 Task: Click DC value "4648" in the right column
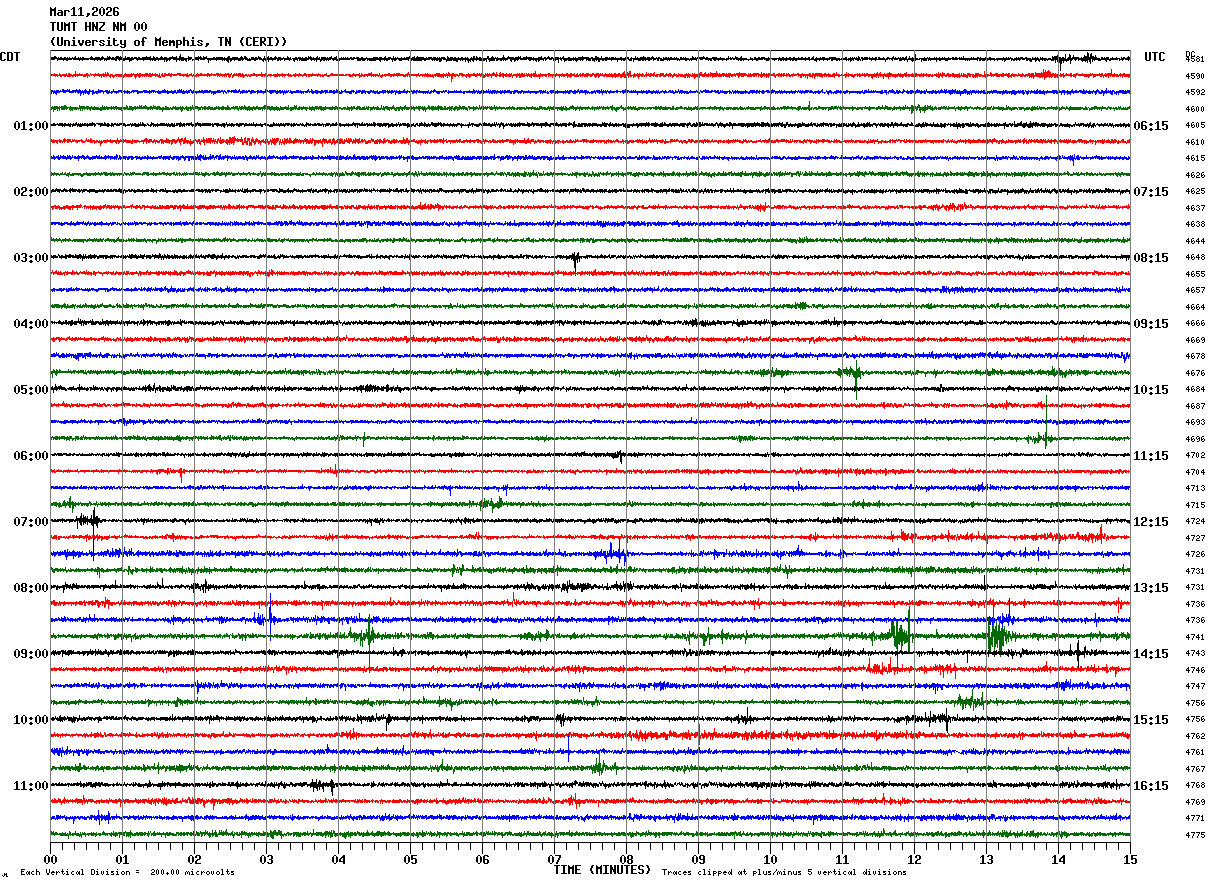pos(1194,258)
